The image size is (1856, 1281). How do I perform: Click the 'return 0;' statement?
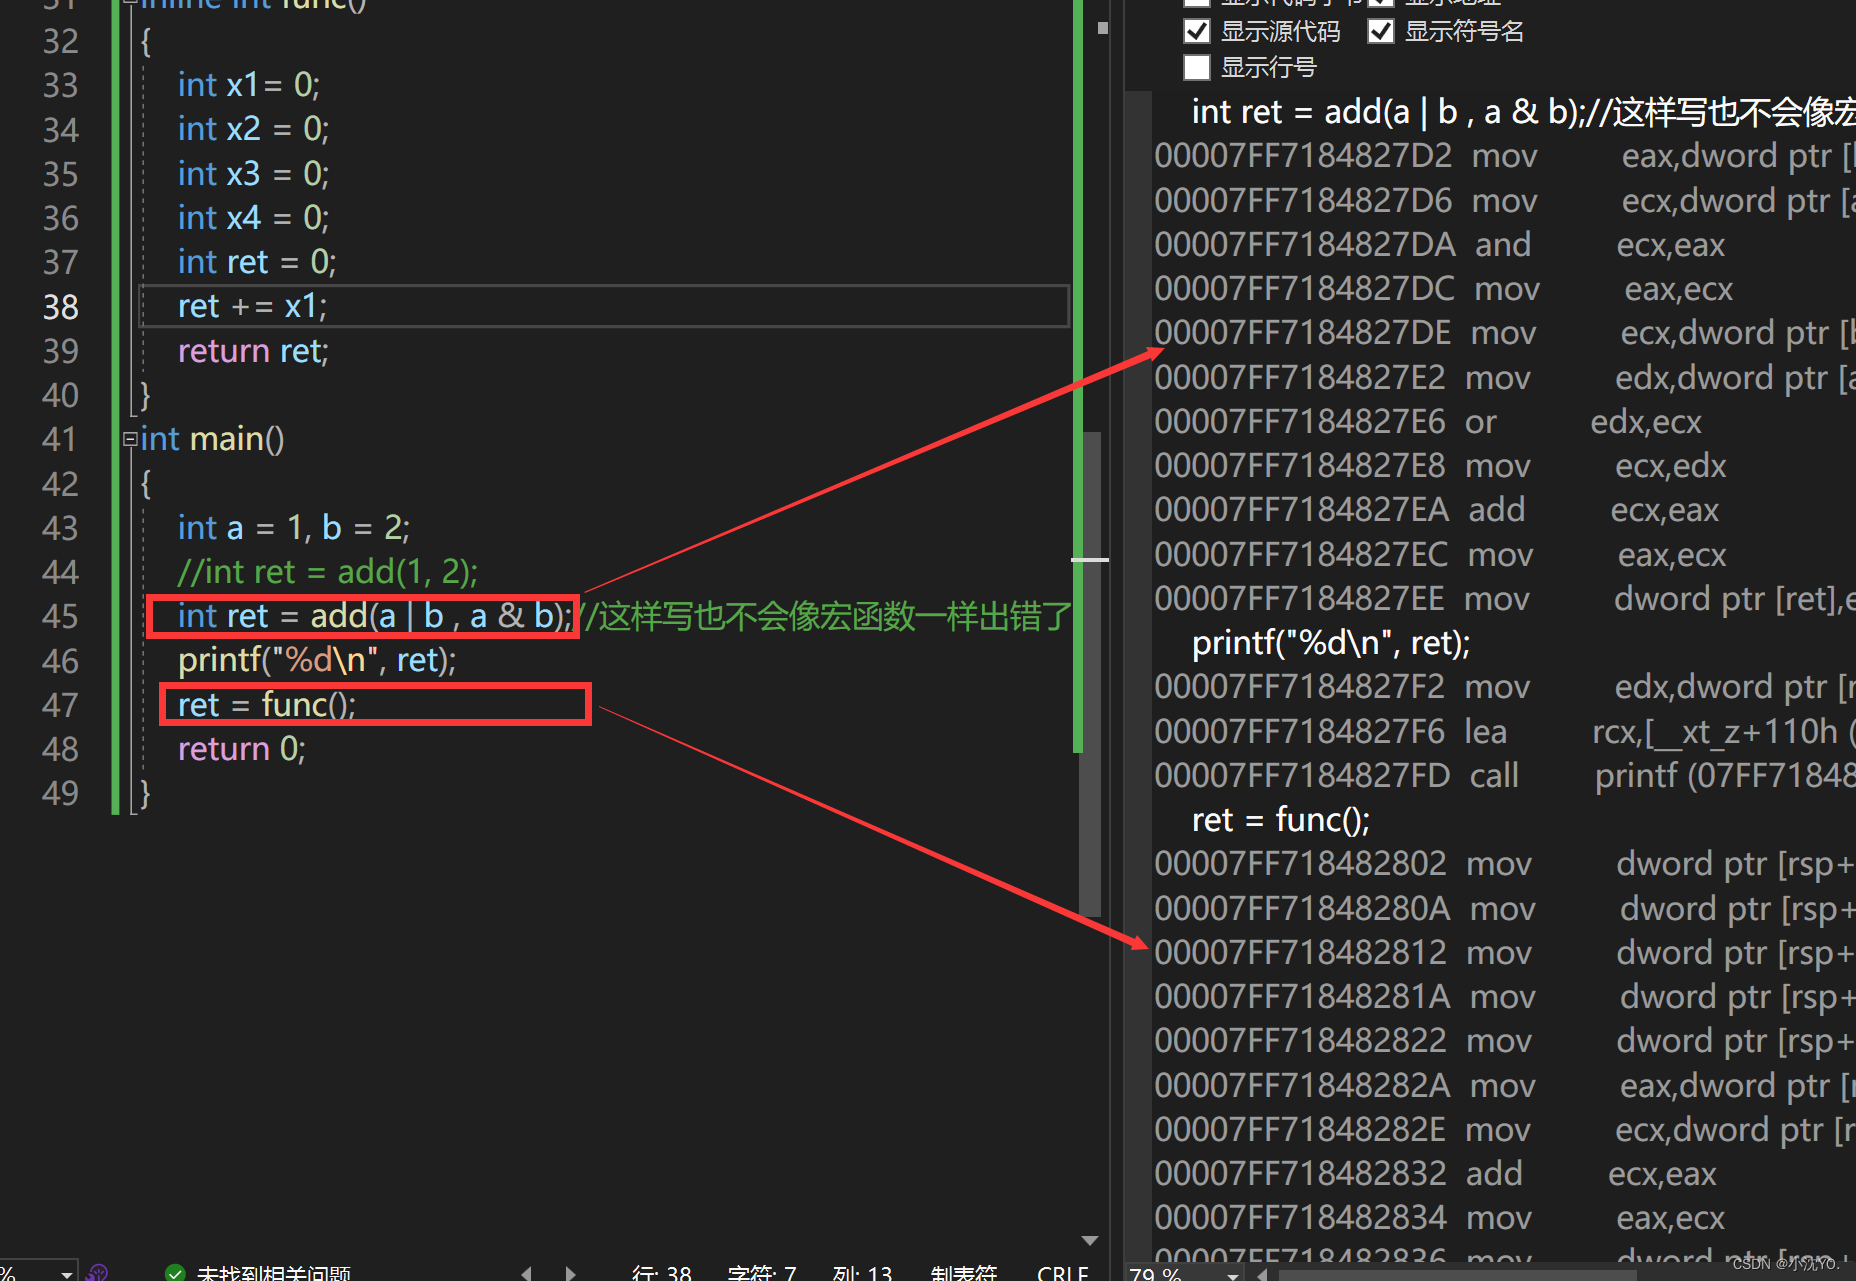point(241,749)
